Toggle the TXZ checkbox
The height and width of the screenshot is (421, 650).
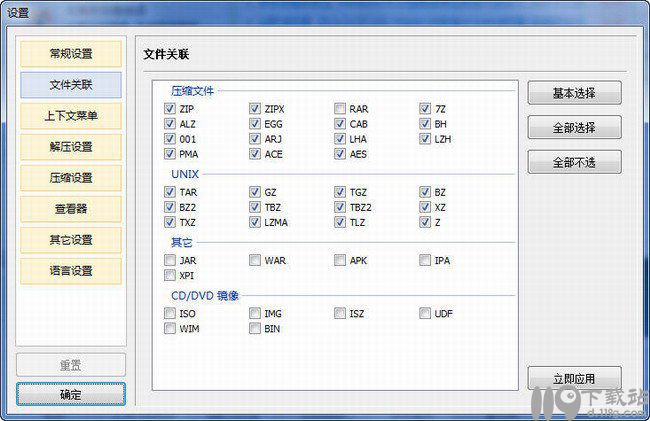pos(170,222)
